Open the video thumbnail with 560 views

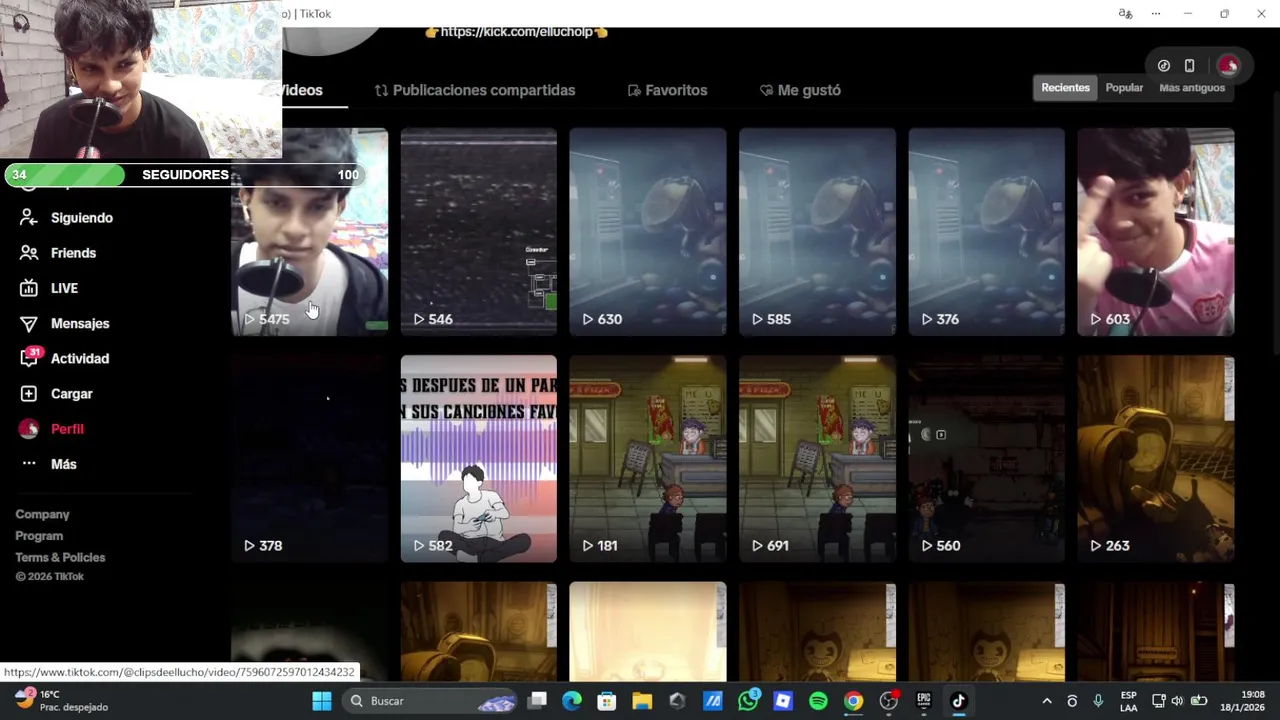987,459
